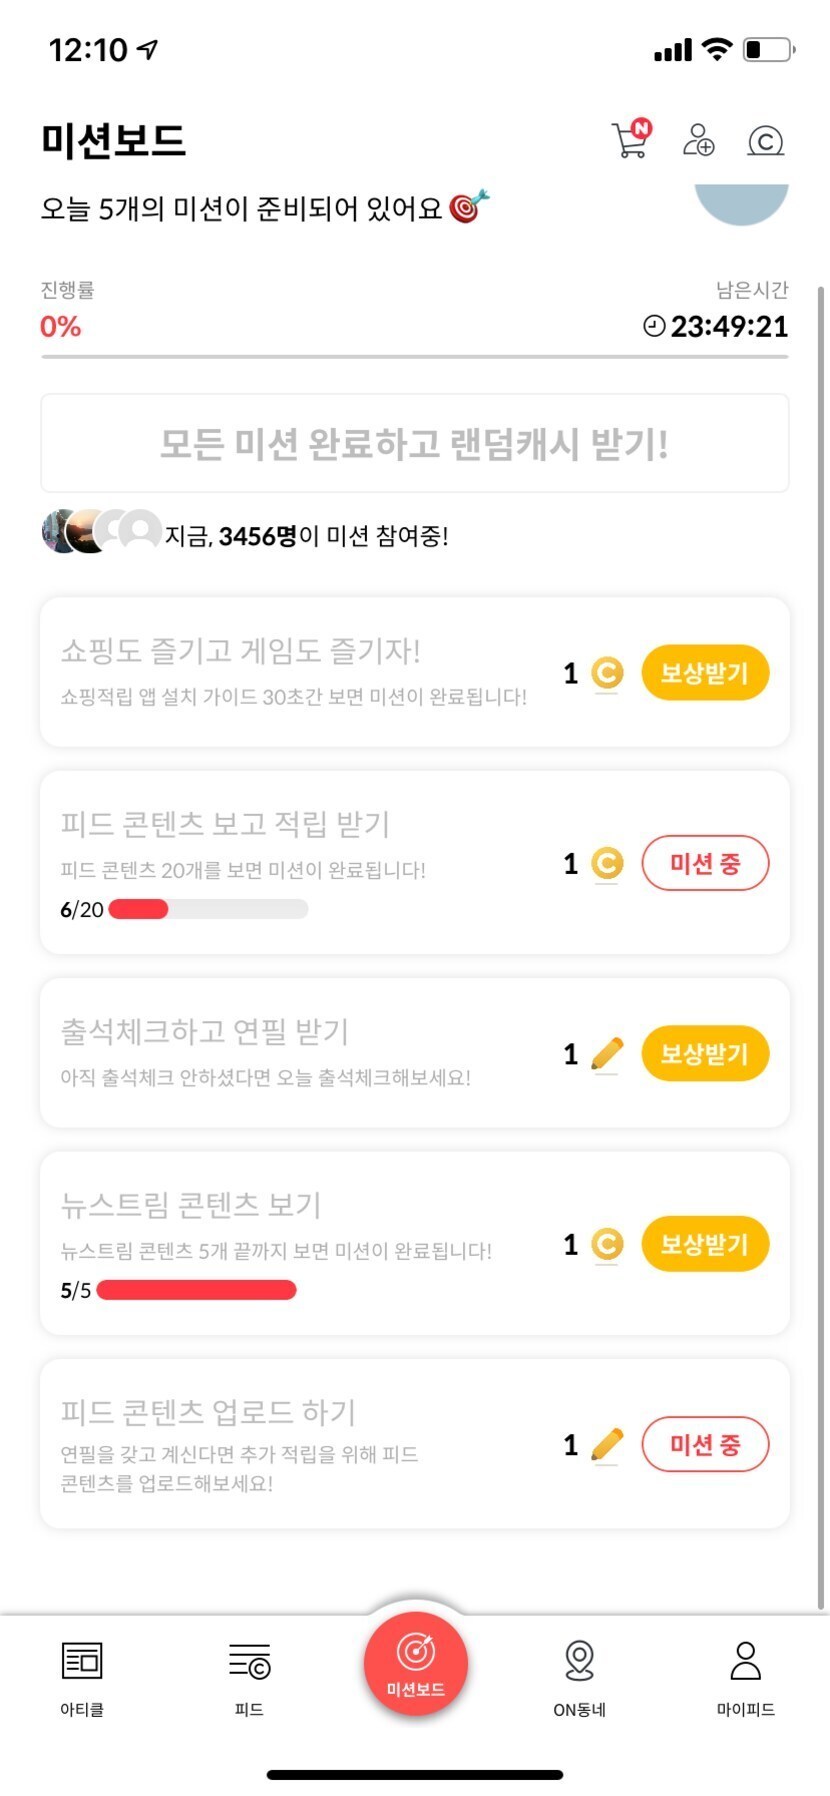Claim reward for newstream content mission
830x1796 pixels.
pyautogui.click(x=705, y=1244)
